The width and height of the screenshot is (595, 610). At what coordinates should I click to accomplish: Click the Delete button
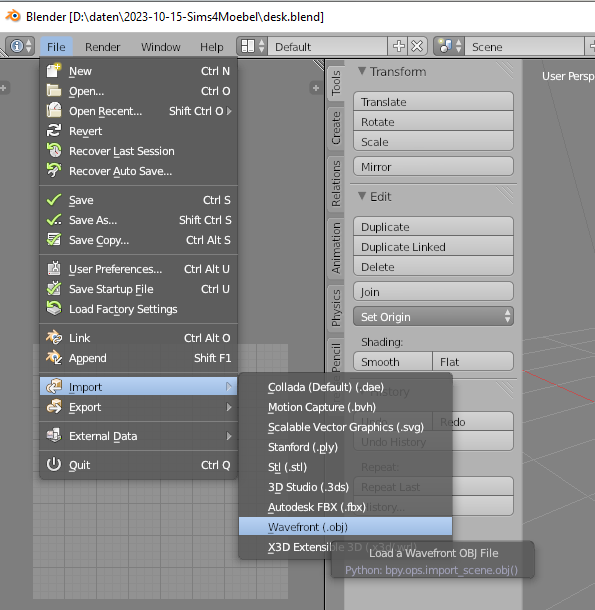coord(433,266)
